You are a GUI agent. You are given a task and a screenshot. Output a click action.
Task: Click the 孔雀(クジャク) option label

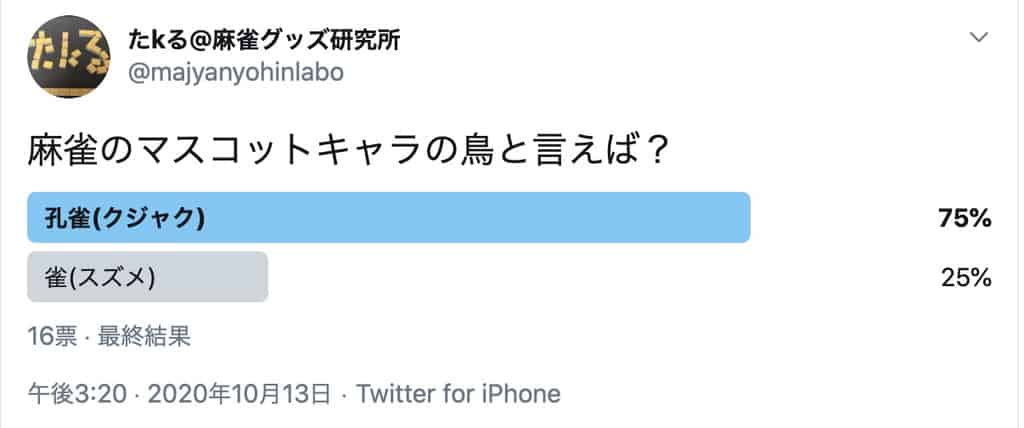click(125, 218)
